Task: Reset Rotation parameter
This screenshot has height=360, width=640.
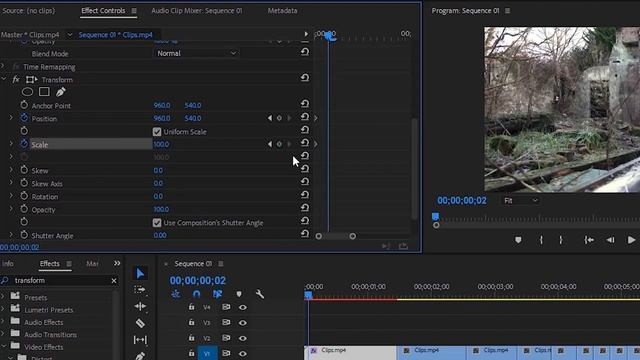Action: tap(304, 195)
